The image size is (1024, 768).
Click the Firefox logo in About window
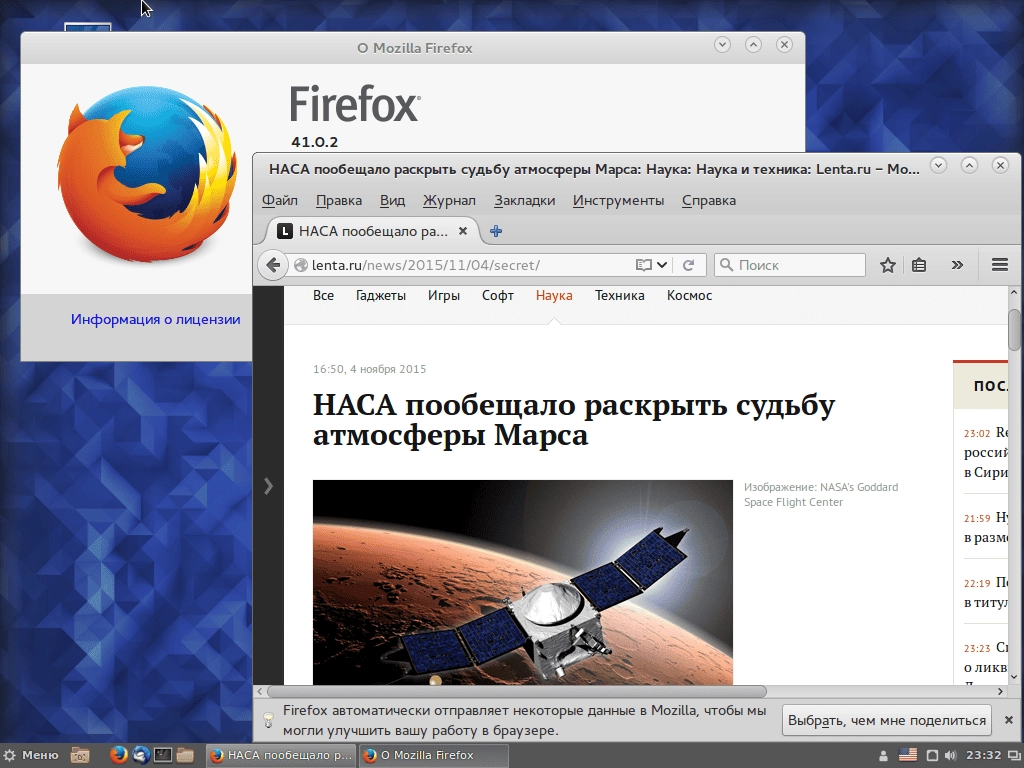[146, 172]
